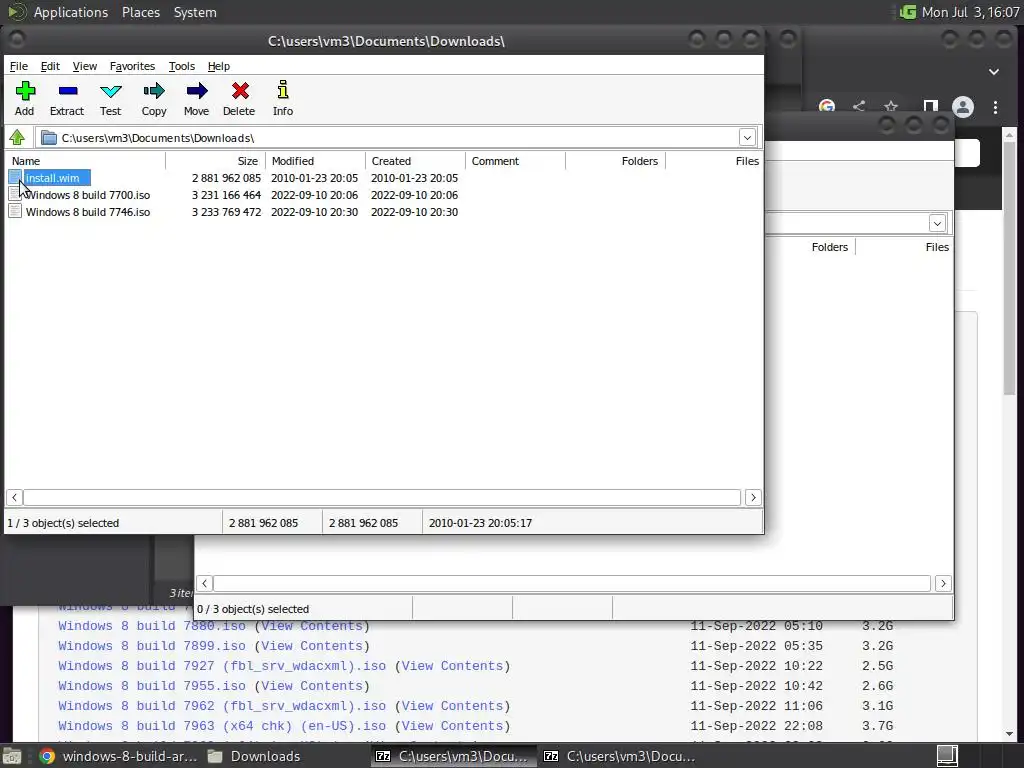The image size is (1024, 768).
Task: Click front window horizontal scrollbar track
Action: 382,498
